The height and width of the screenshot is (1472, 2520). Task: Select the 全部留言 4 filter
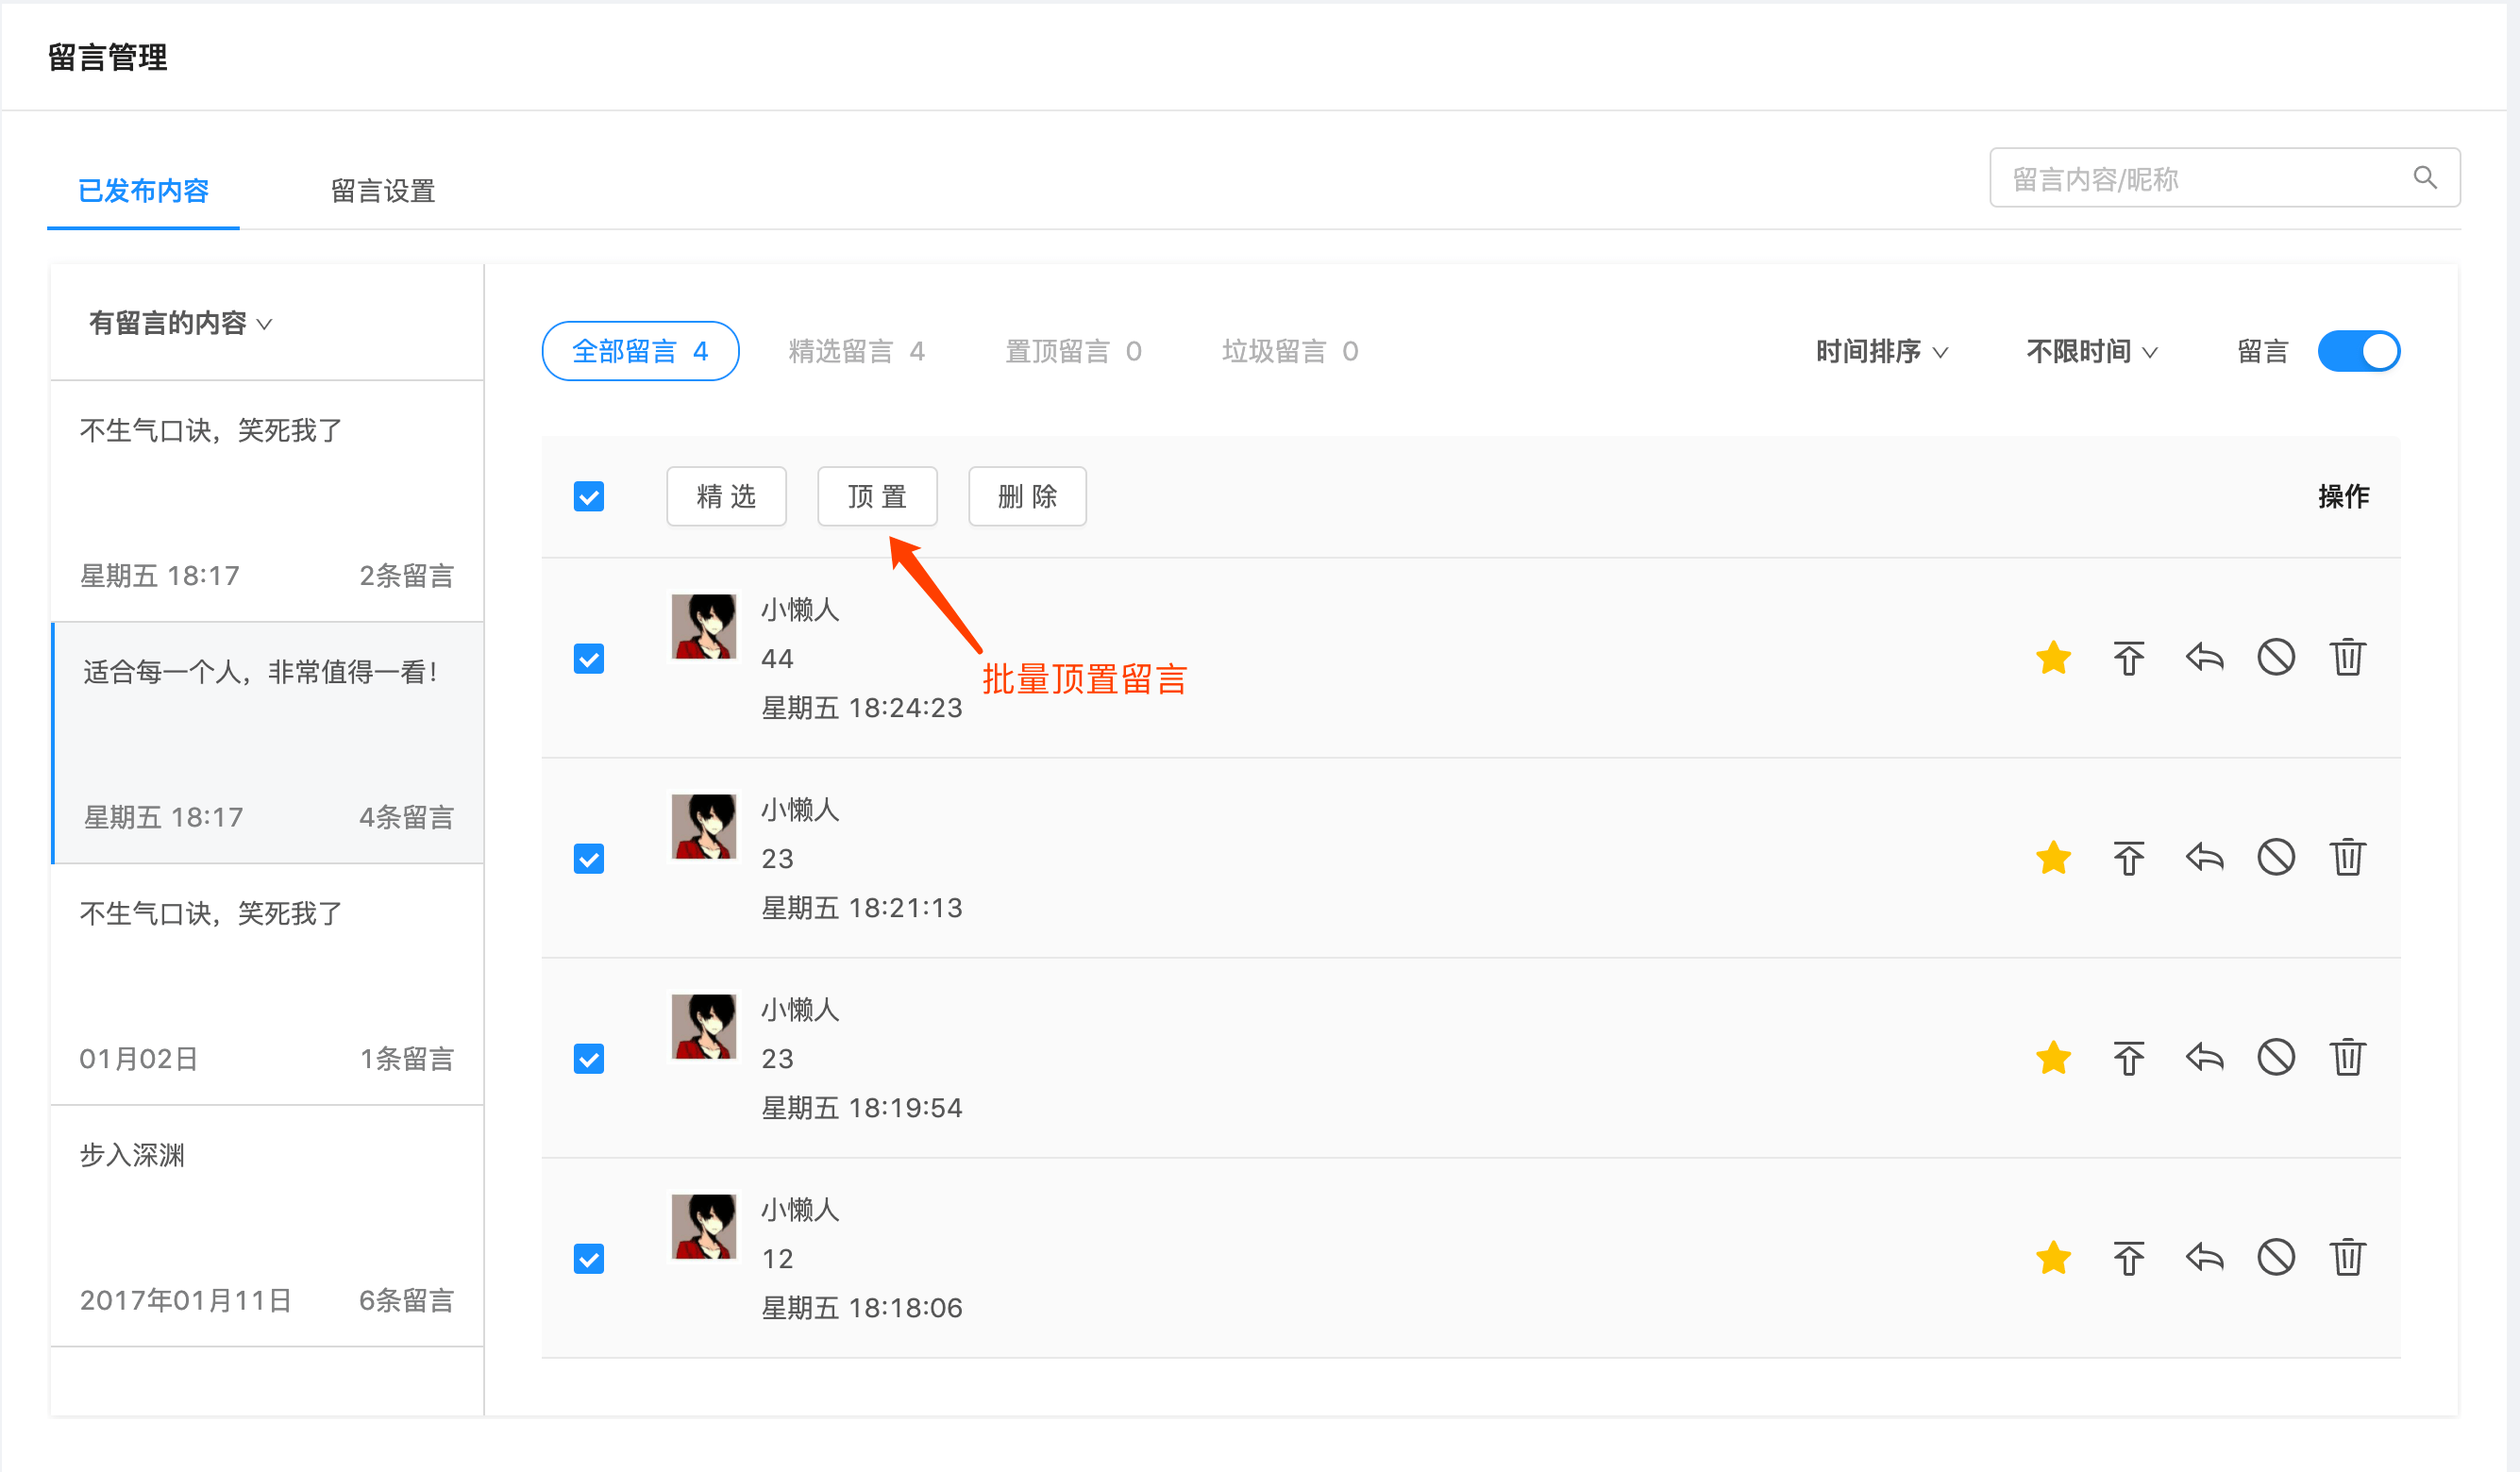point(640,351)
